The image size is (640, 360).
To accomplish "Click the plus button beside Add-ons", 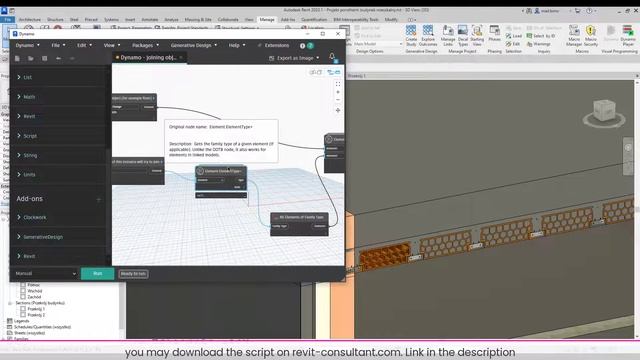I will (x=98, y=200).
